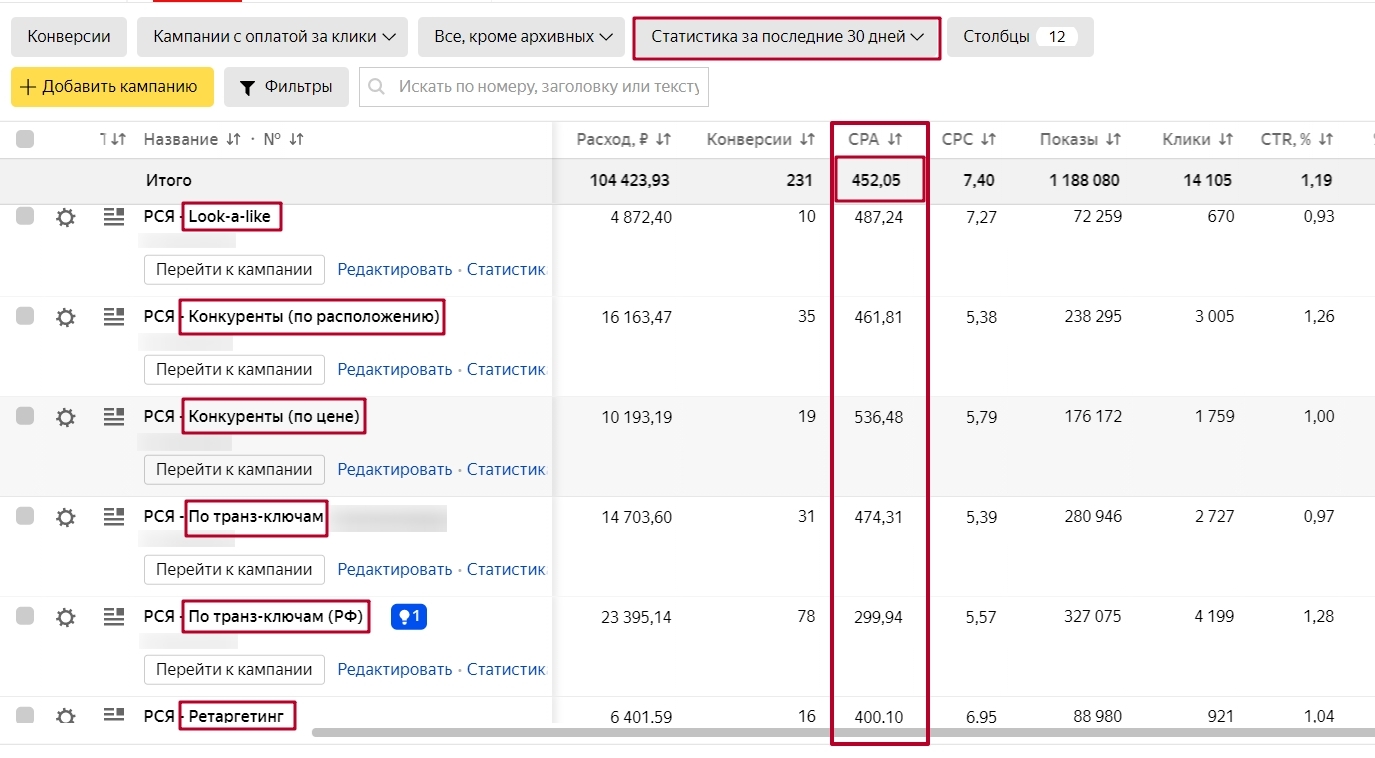Click the gear icon in the По транз-ключам (РФ) row
Screen dimensions: 1375x758
pyautogui.click(x=66, y=617)
